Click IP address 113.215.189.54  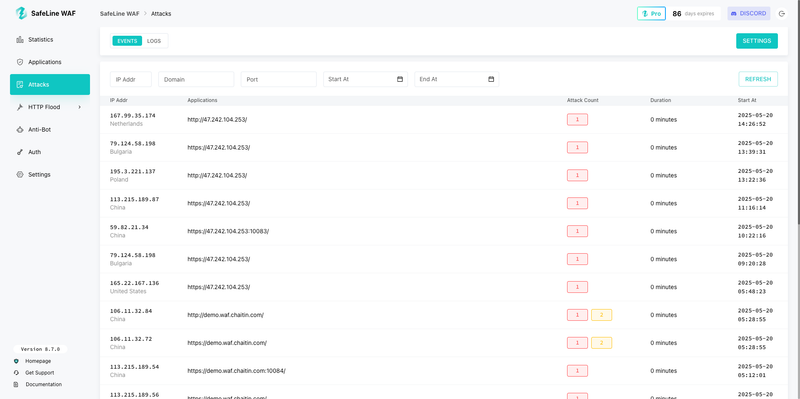135,367
